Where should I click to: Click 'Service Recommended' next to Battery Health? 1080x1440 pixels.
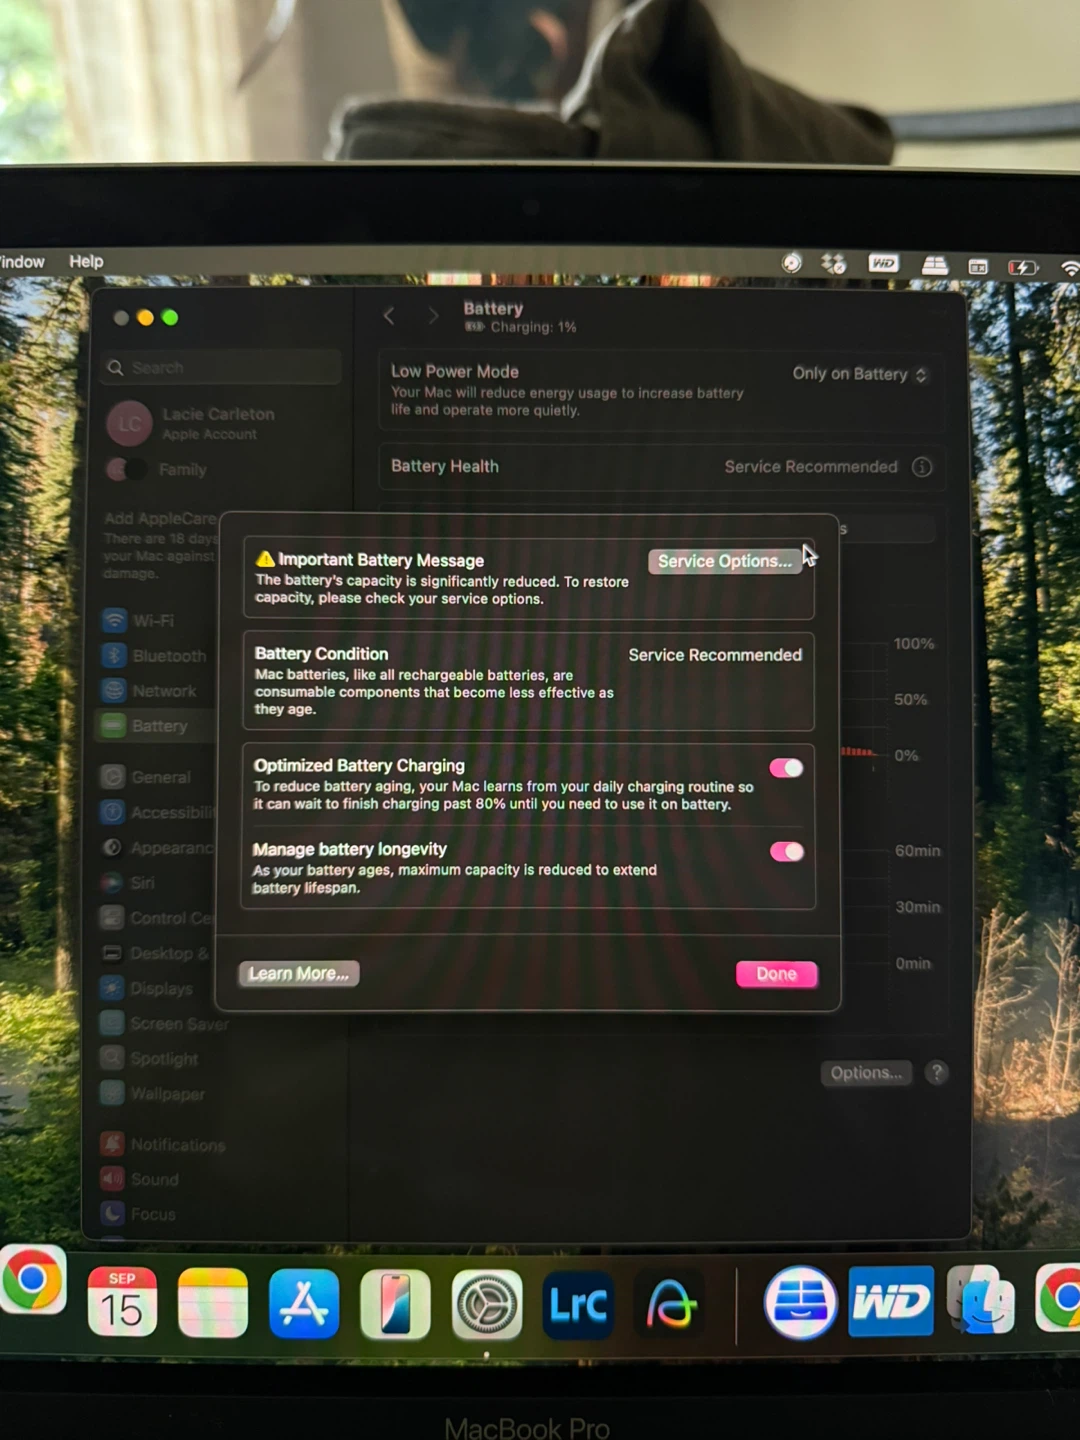tap(811, 467)
